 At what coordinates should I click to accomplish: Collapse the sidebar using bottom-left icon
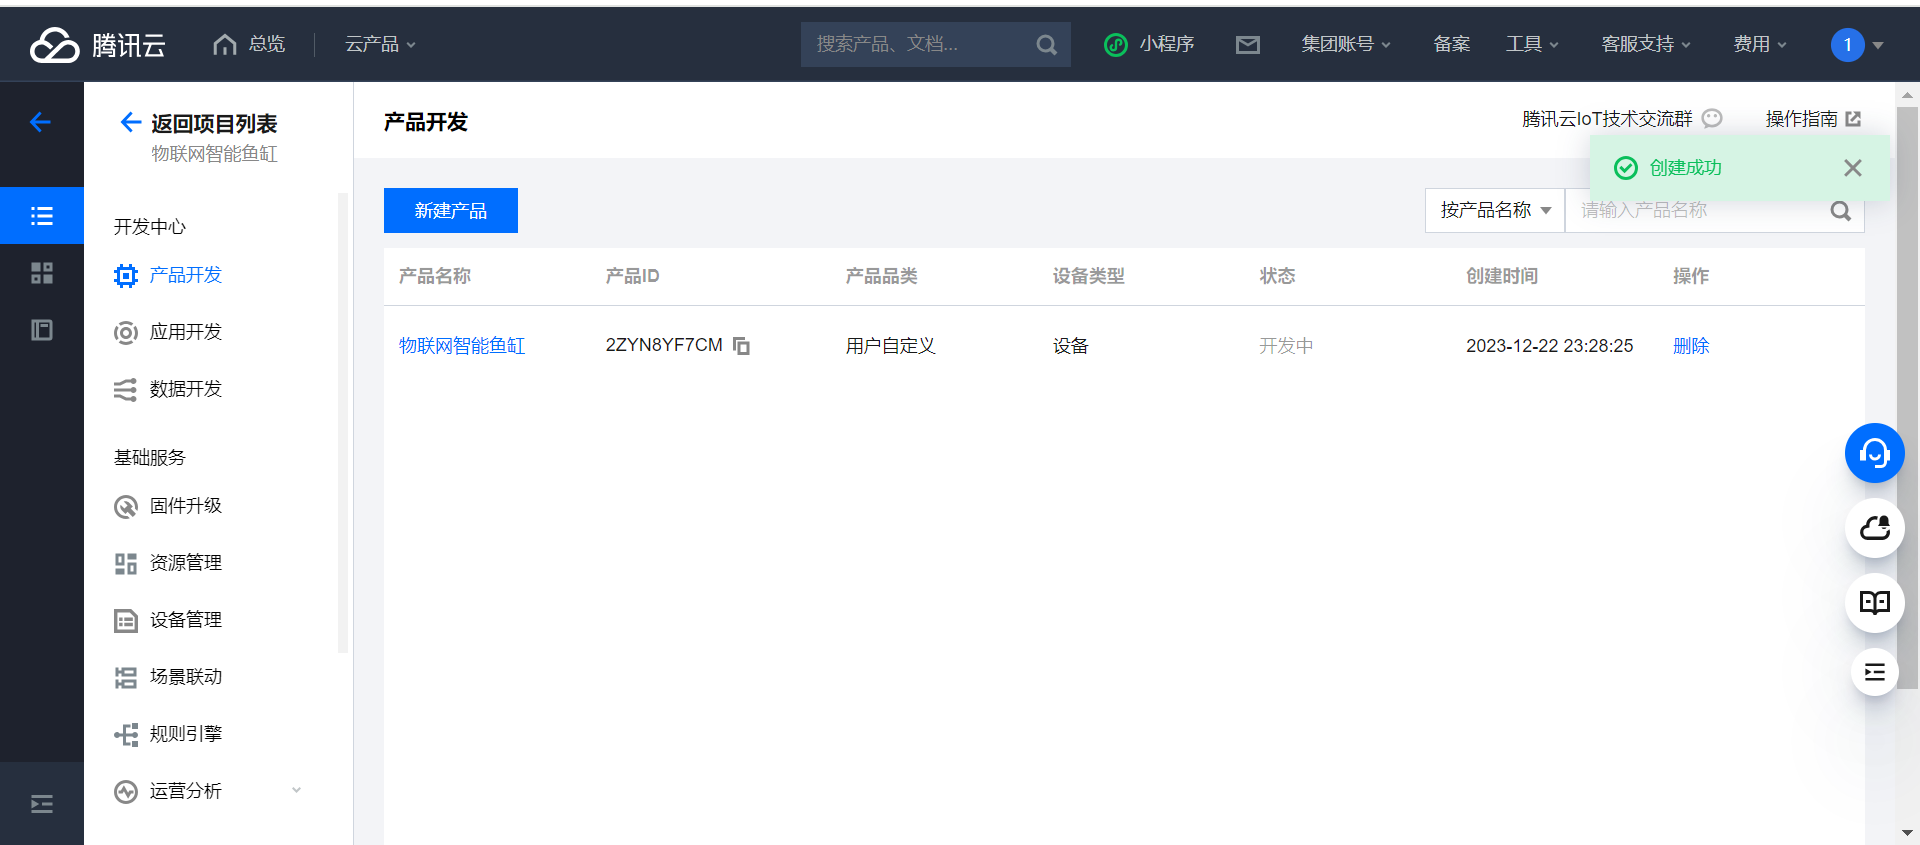[x=42, y=804]
